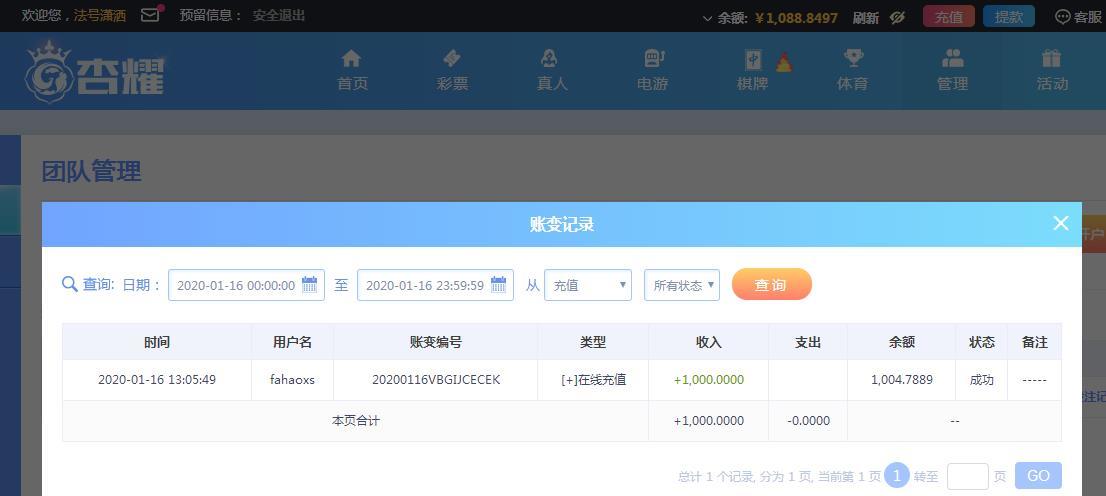
Task: Click the 首页 home icon
Action: (x=351, y=58)
